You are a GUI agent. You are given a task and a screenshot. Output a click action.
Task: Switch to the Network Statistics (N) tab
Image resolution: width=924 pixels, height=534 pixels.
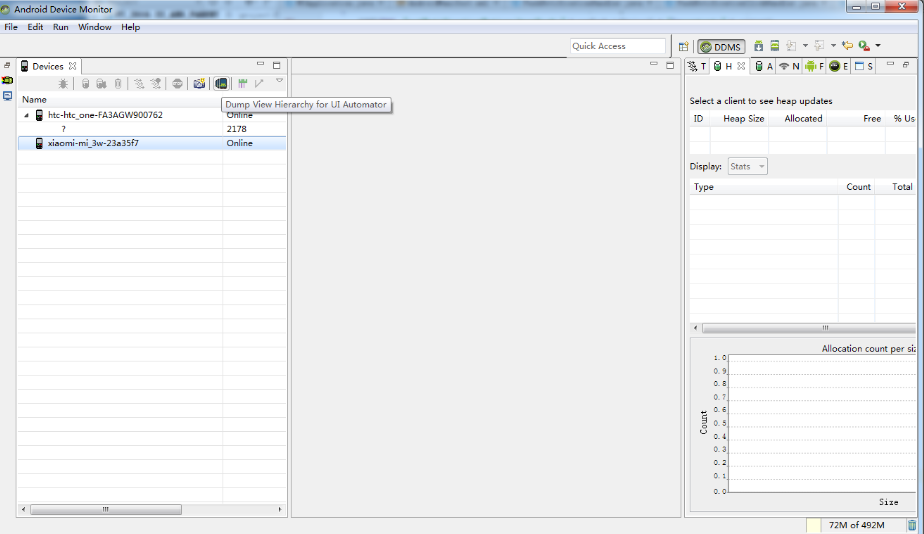[789, 66]
